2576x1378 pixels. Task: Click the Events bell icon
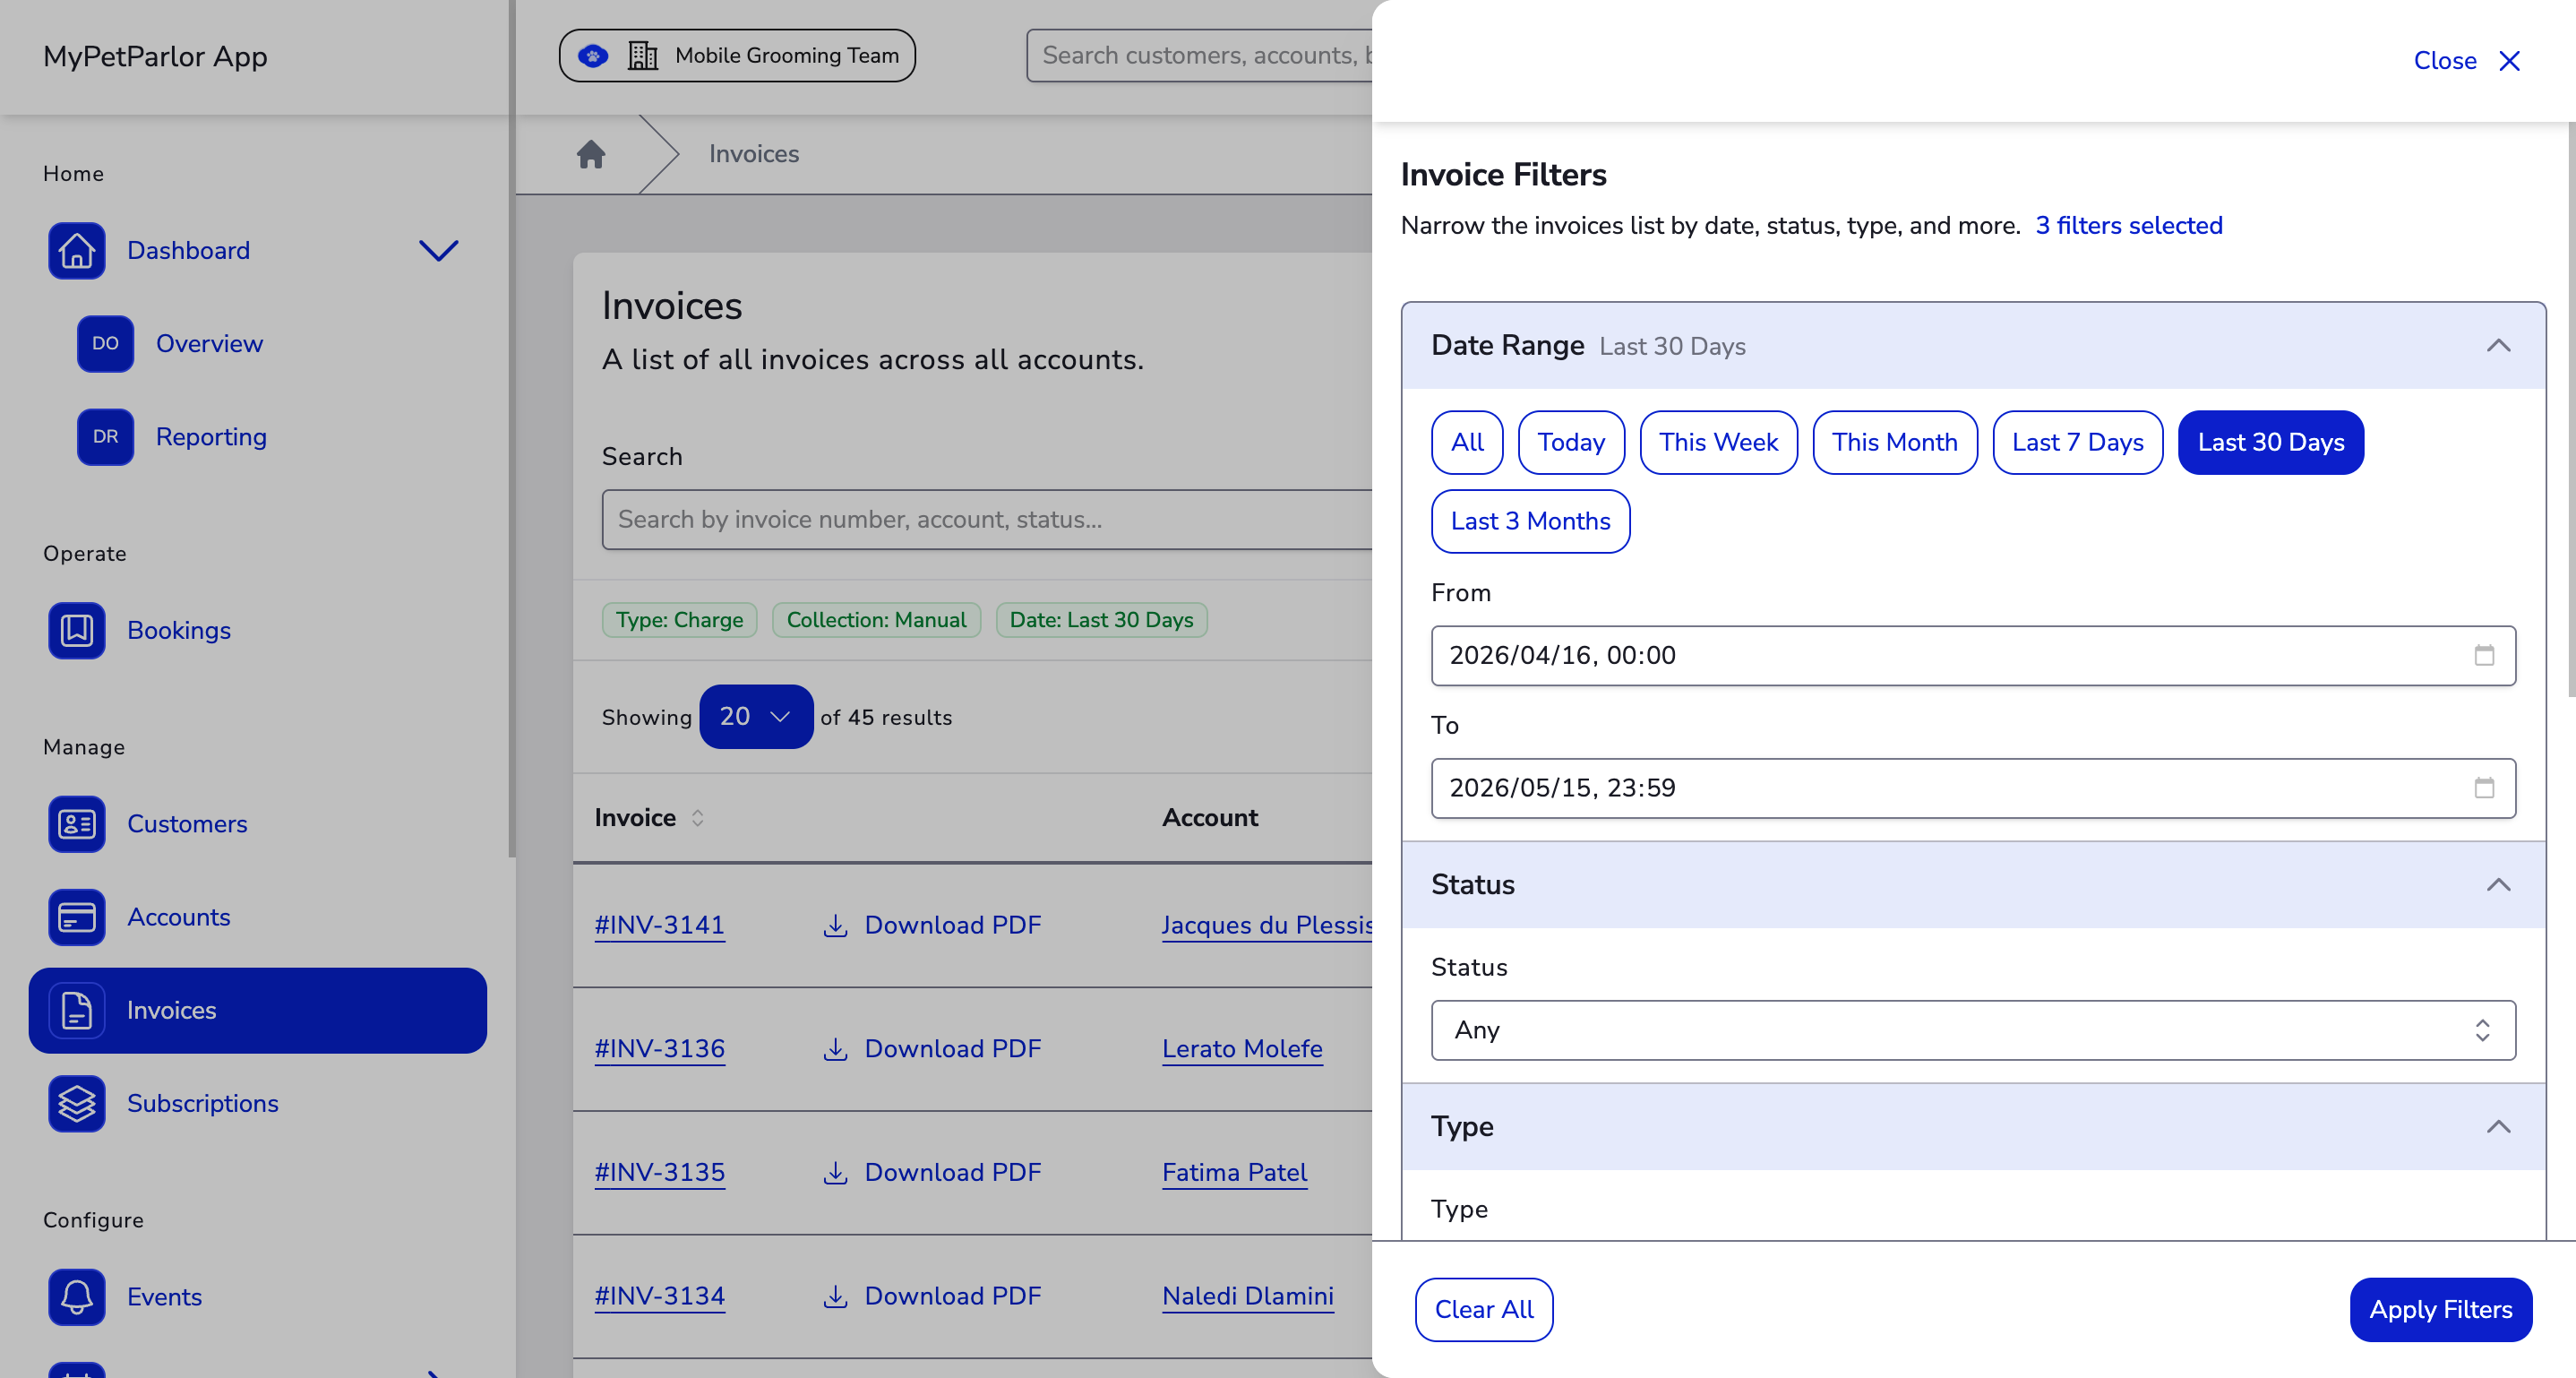click(76, 1297)
